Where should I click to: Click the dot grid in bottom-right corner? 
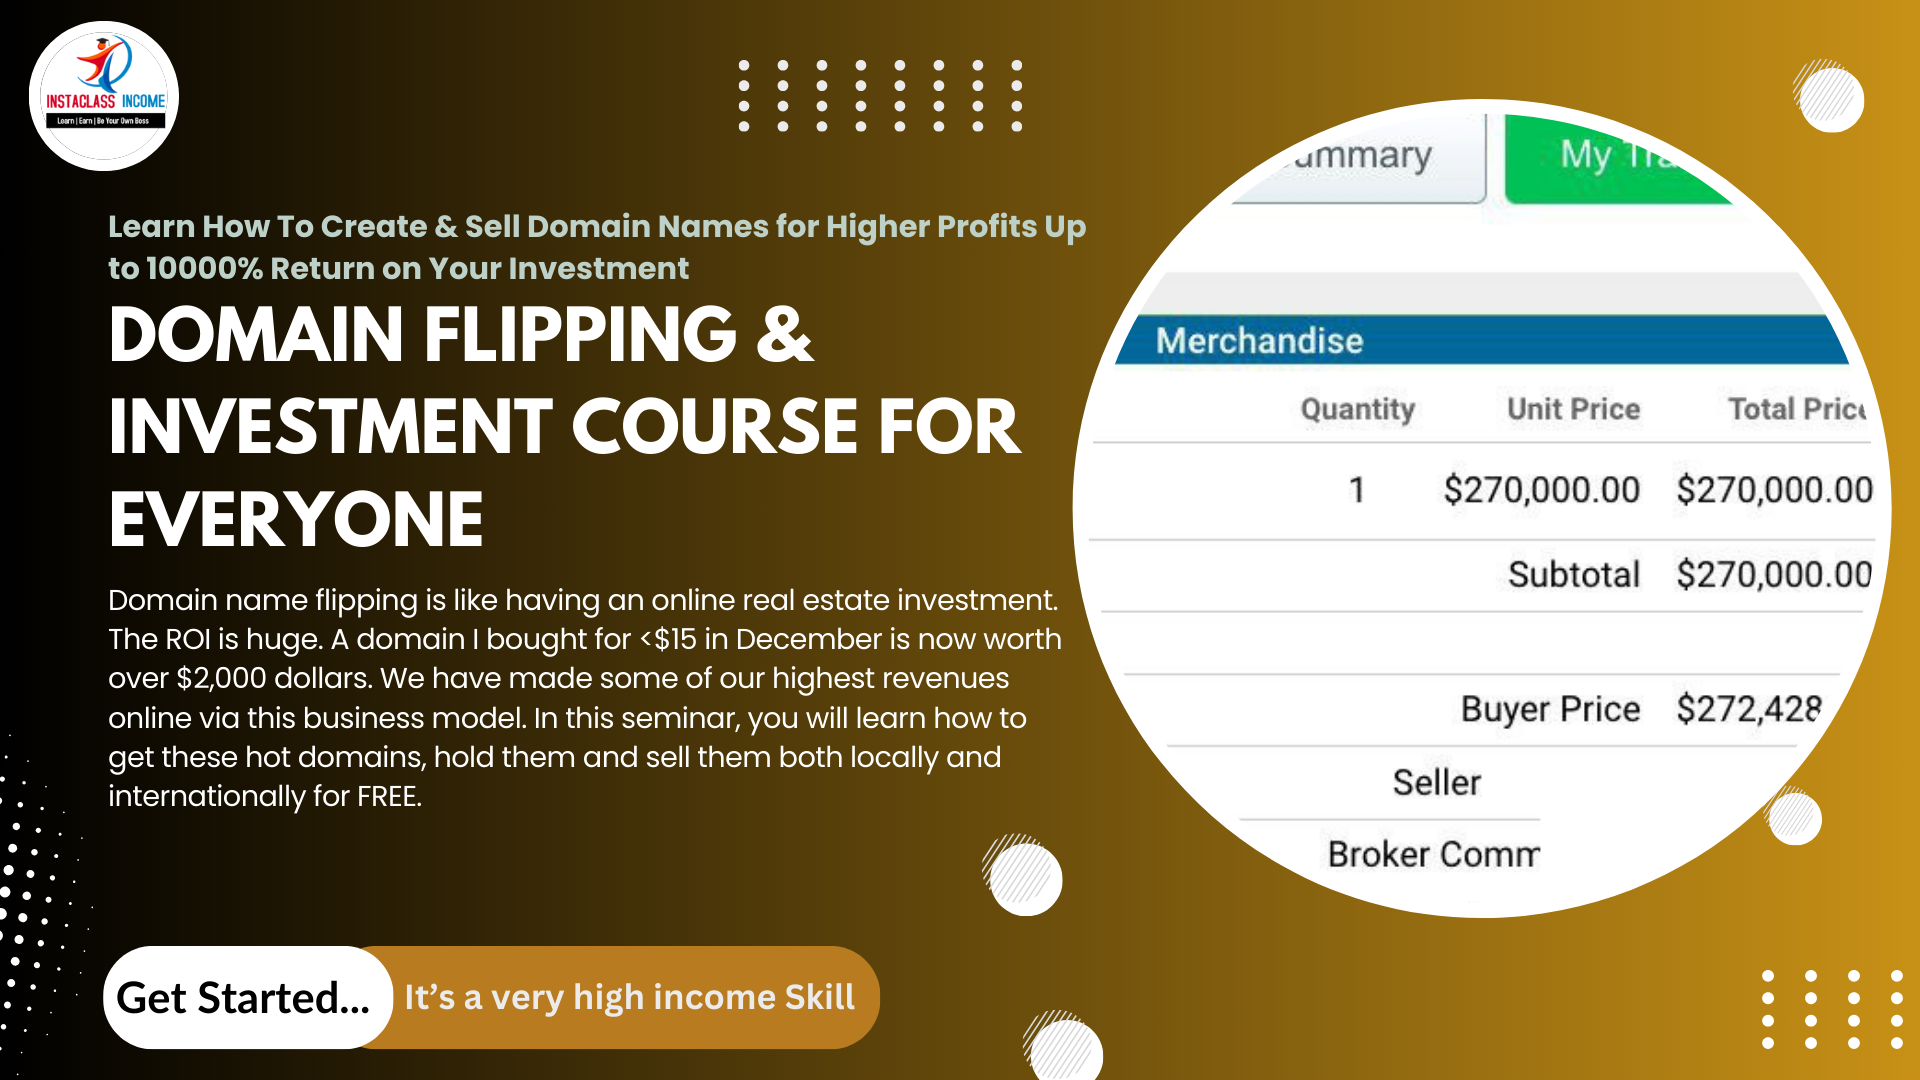tap(1832, 1009)
